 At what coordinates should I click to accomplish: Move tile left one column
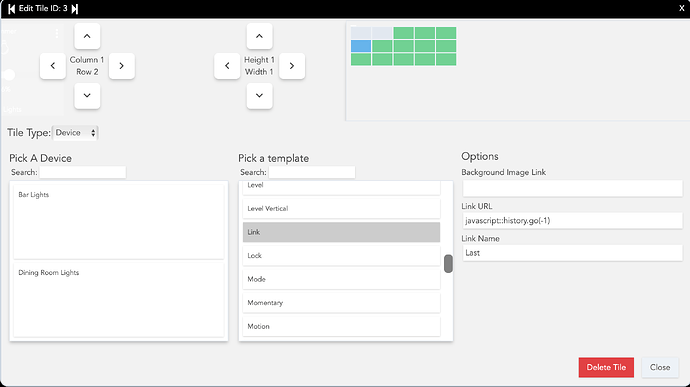(53, 66)
